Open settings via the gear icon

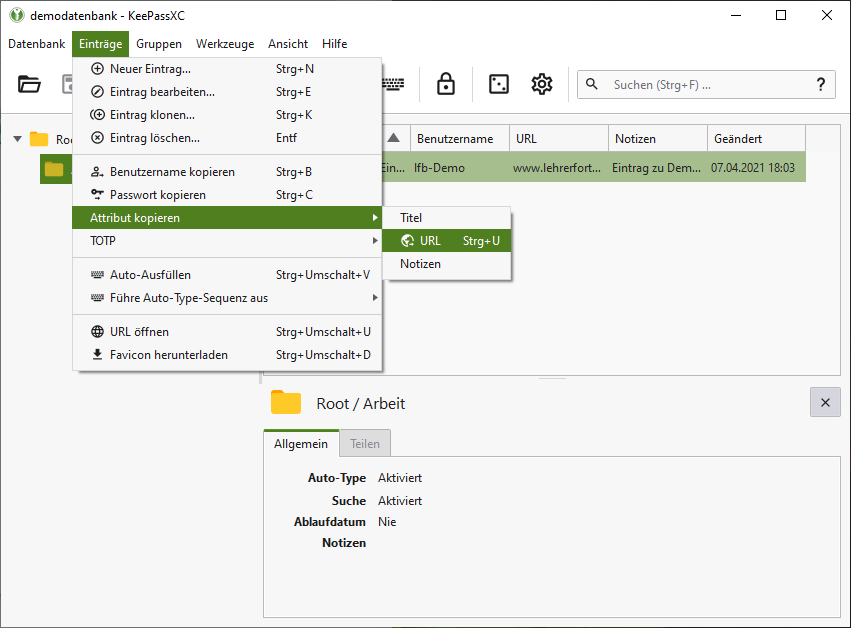(542, 85)
